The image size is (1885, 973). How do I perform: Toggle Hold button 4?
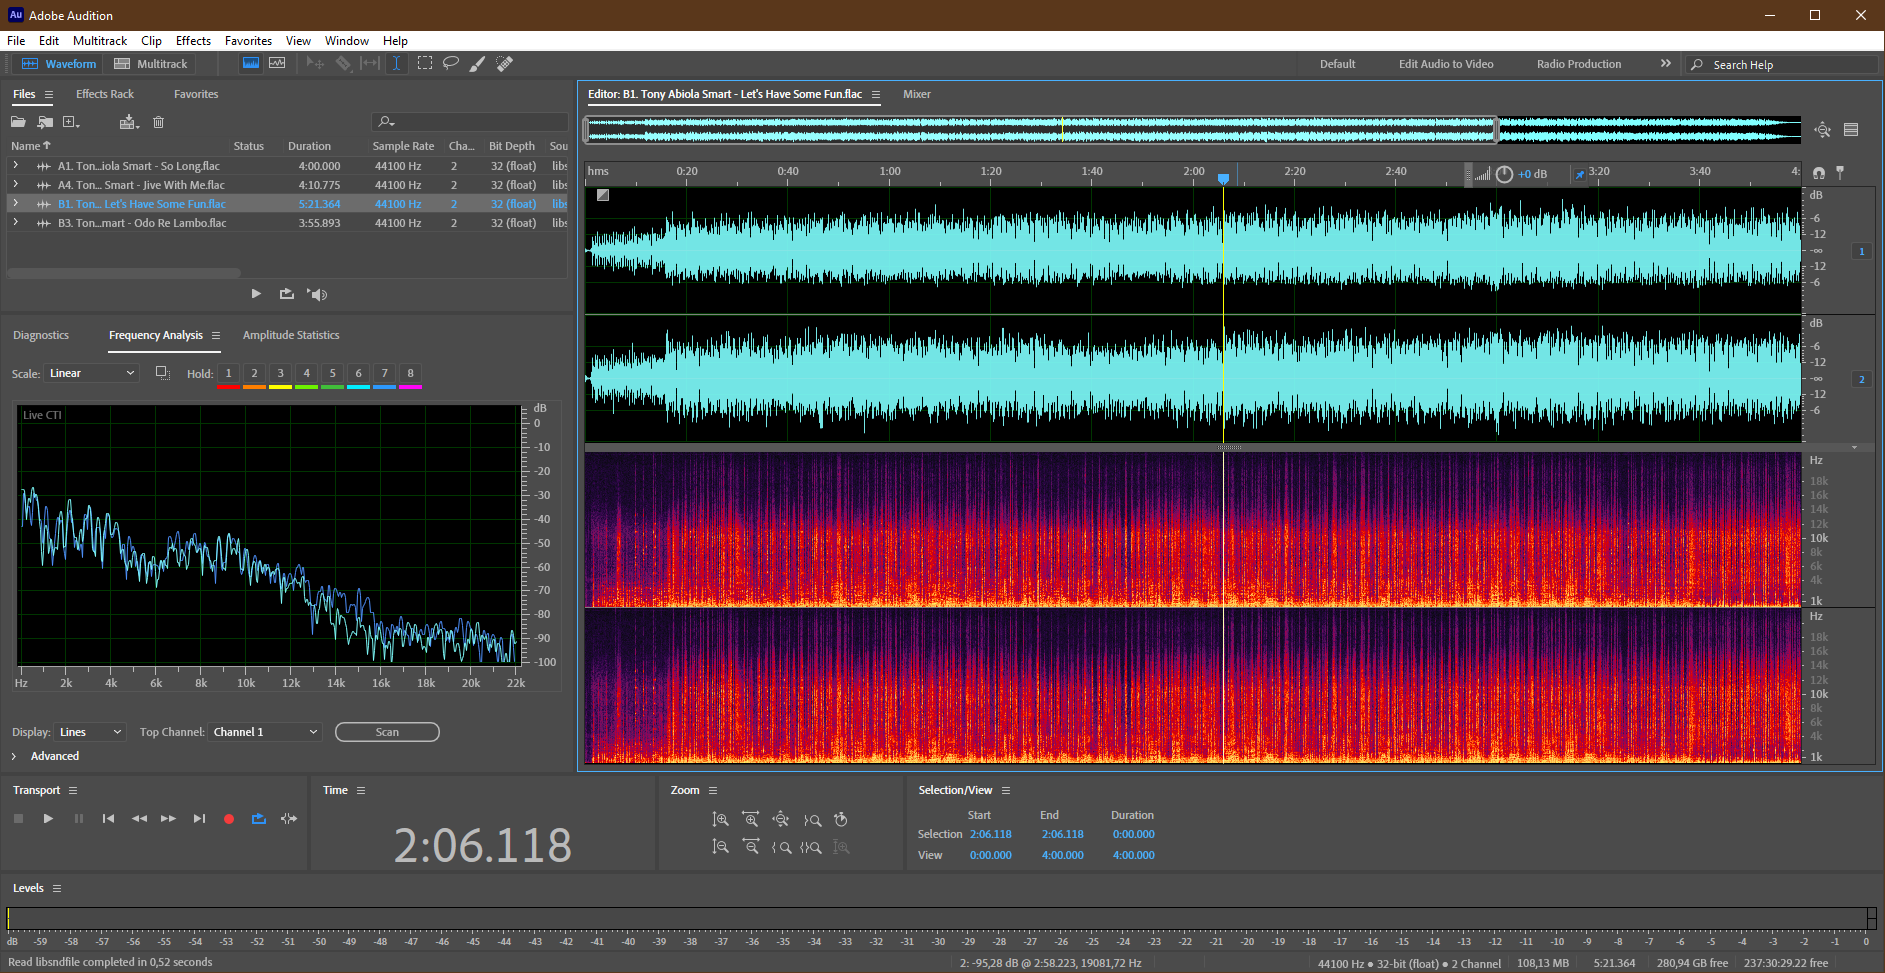pyautogui.click(x=306, y=373)
